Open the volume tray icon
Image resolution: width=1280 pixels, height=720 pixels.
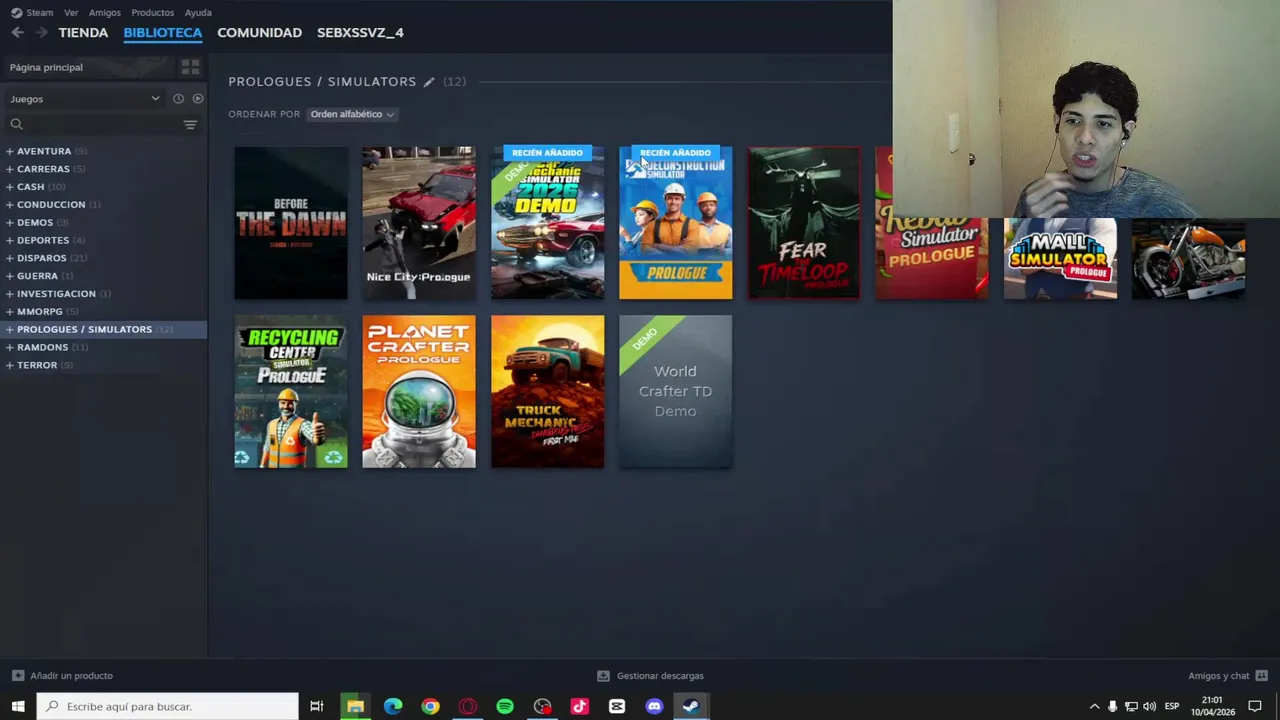click(x=1149, y=706)
